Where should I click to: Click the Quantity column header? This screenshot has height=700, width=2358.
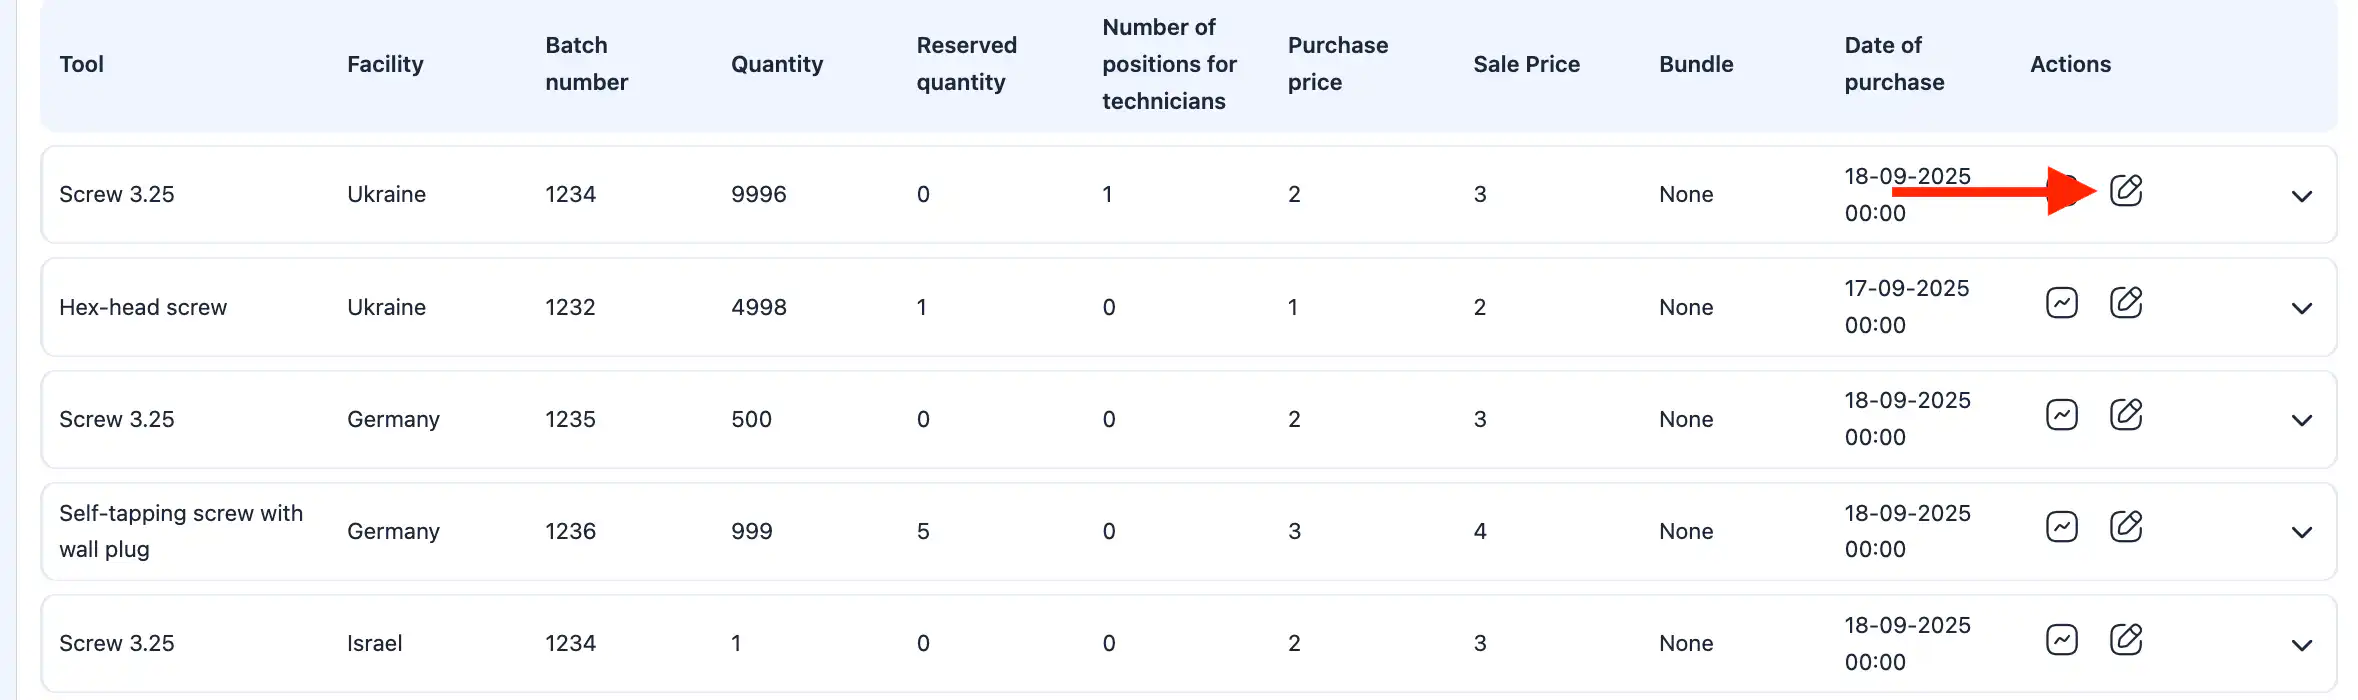pos(777,64)
